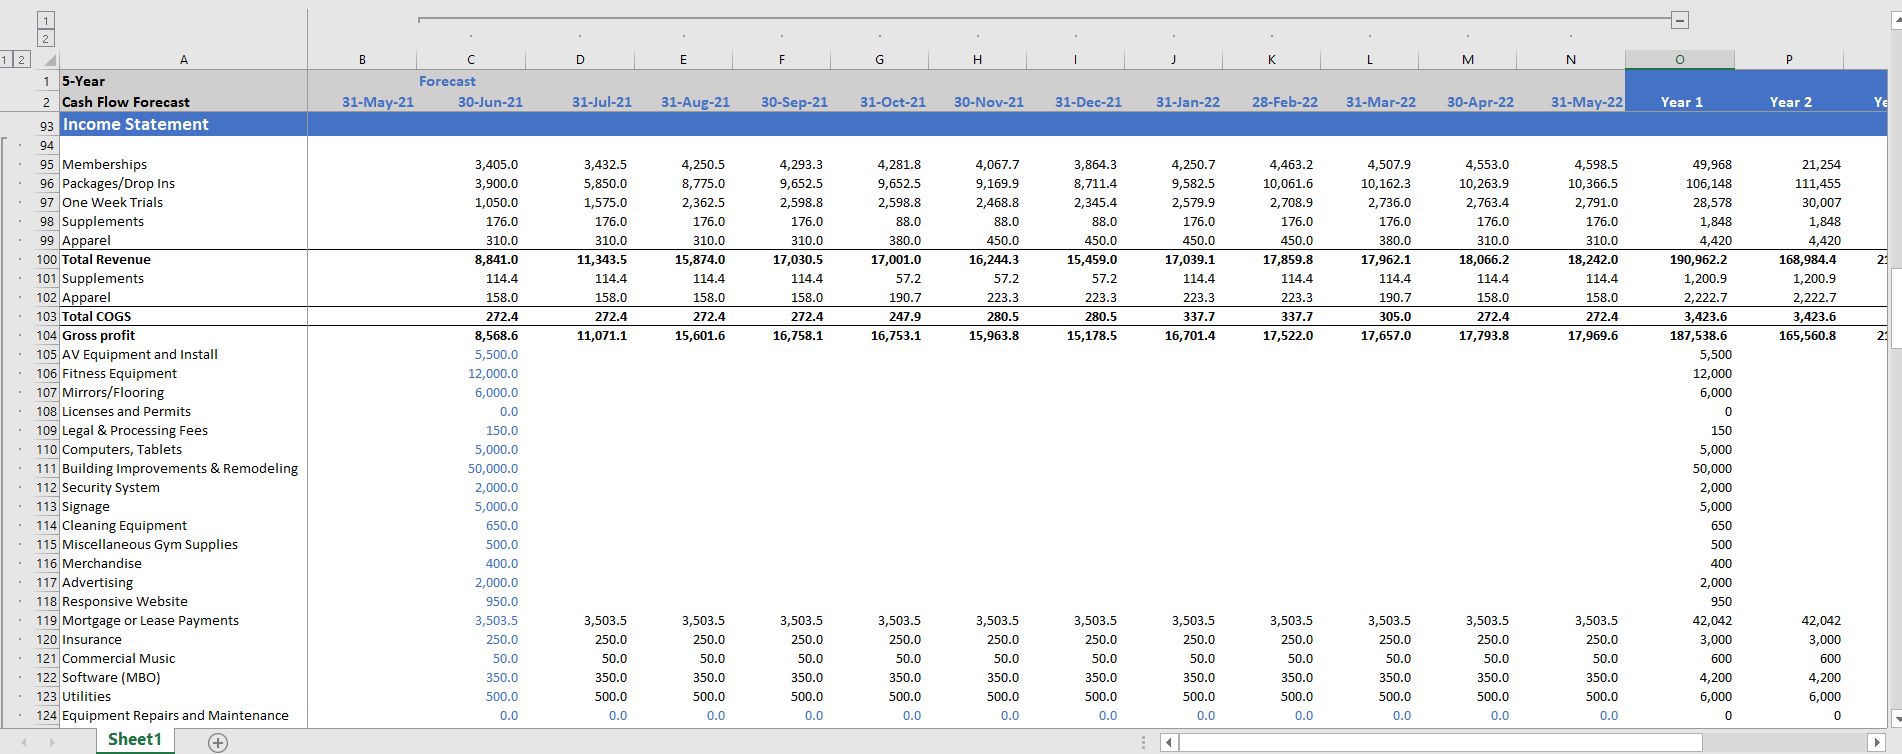Click the 'Total COGS' label
Viewport: 1902px width, 754px height.
pyautogui.click(x=96, y=317)
